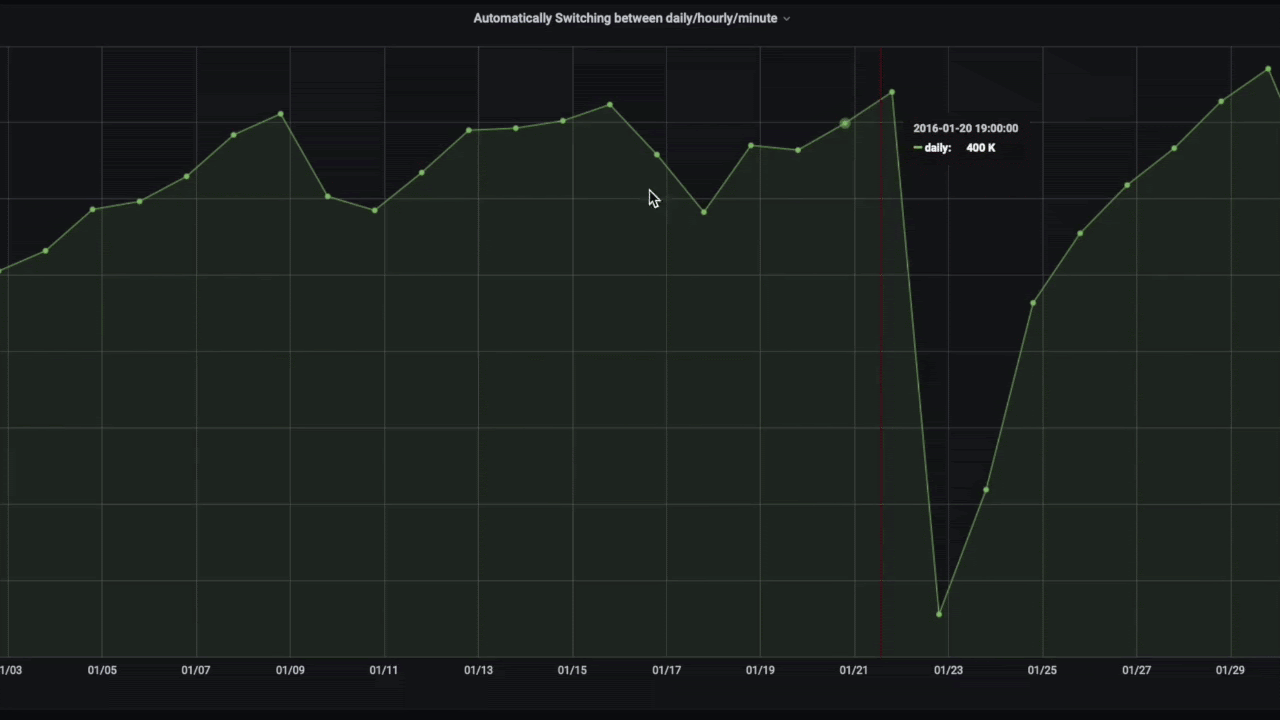Select the 01/29 x-axis date label
The image size is (1280, 720).
(x=1230, y=670)
